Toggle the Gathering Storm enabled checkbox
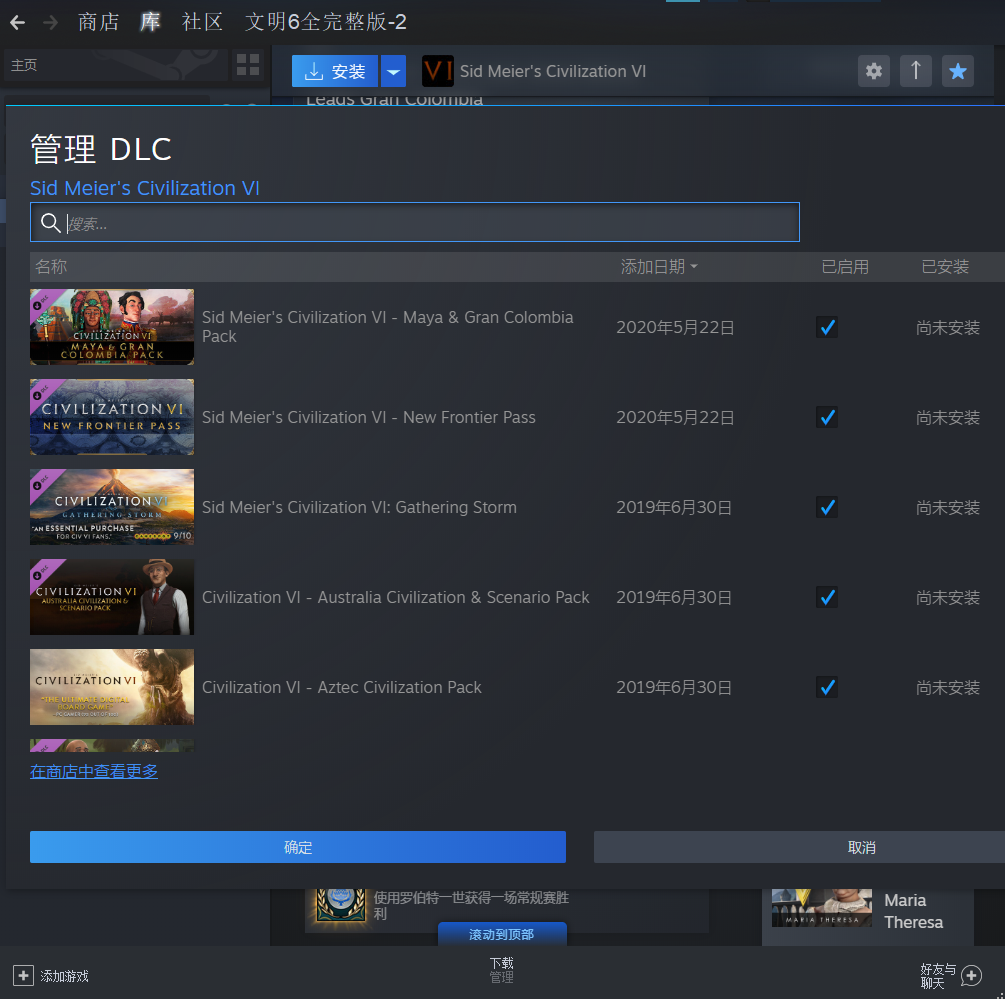Image resolution: width=1005 pixels, height=999 pixels. click(827, 507)
